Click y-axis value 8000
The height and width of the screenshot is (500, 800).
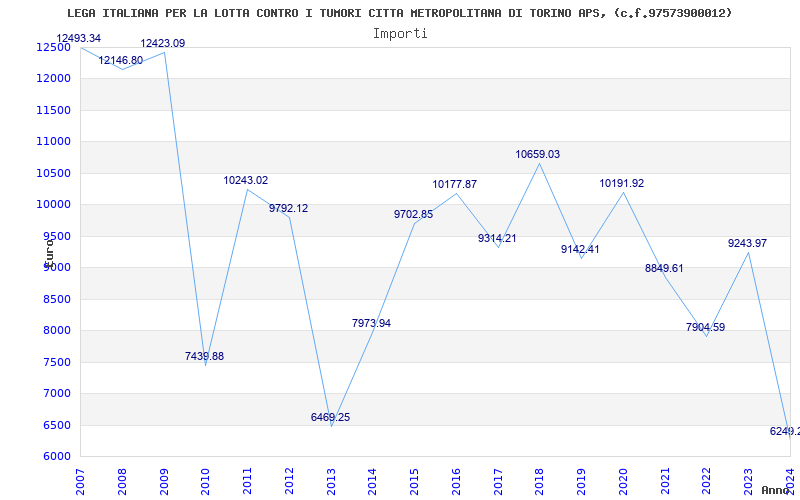pos(56,331)
